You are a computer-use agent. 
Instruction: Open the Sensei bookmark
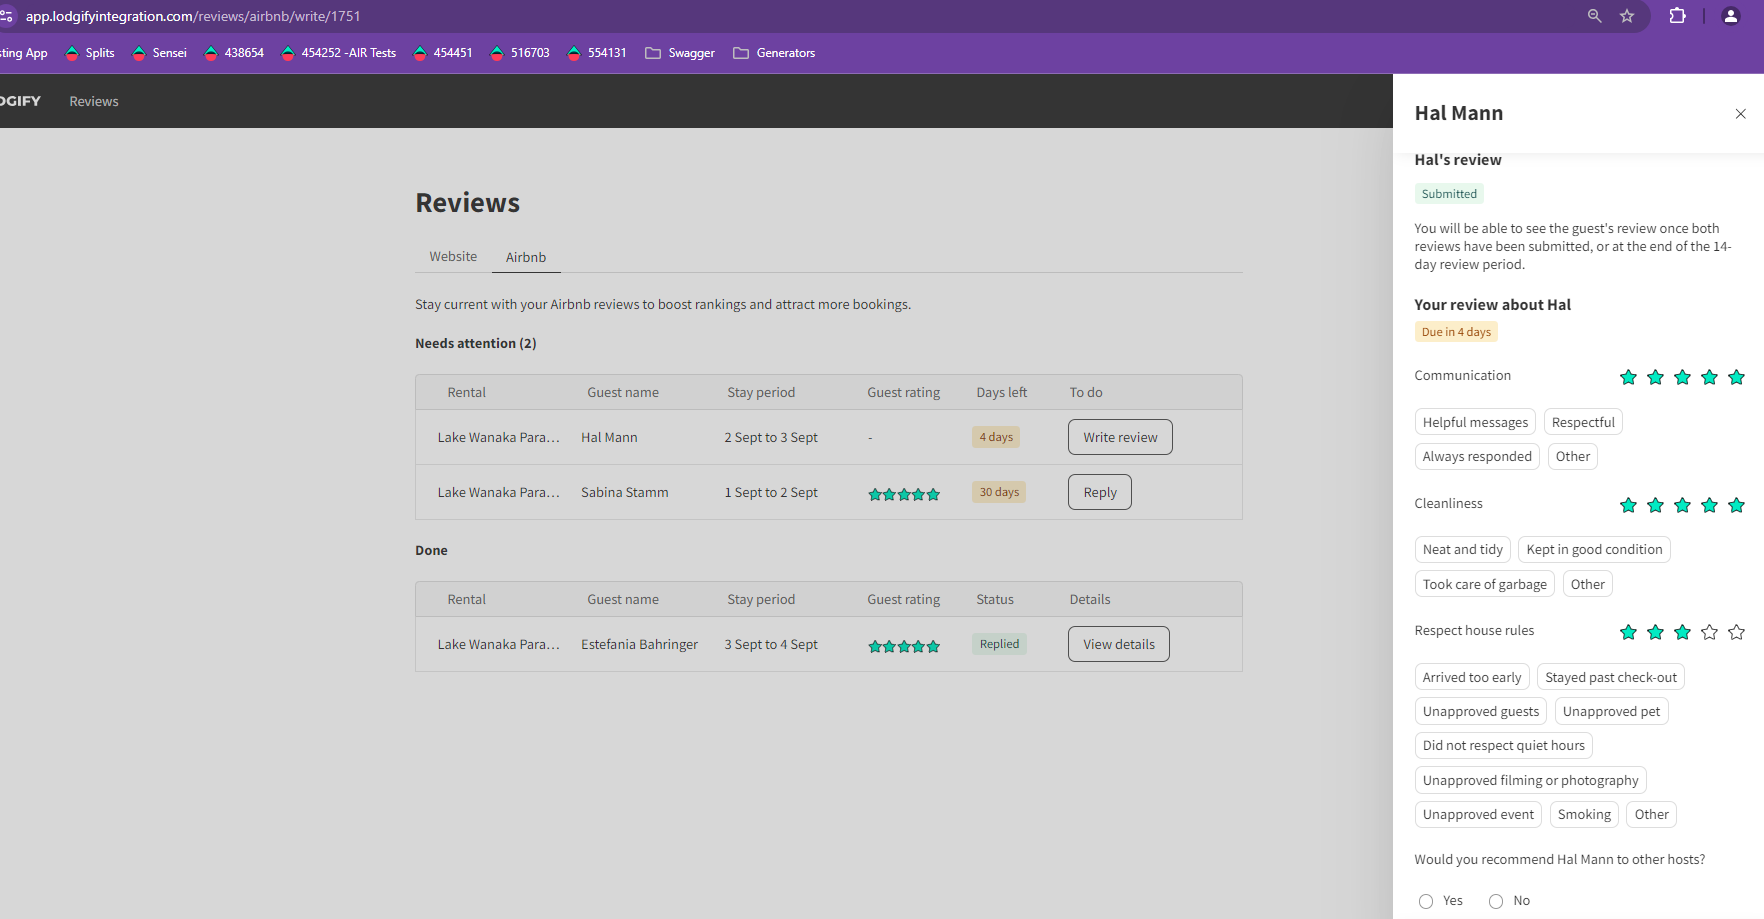pos(160,53)
